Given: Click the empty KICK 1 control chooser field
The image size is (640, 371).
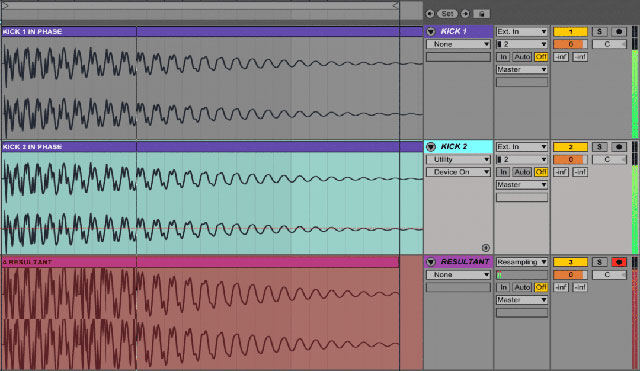Looking at the screenshot, I should tap(458, 57).
